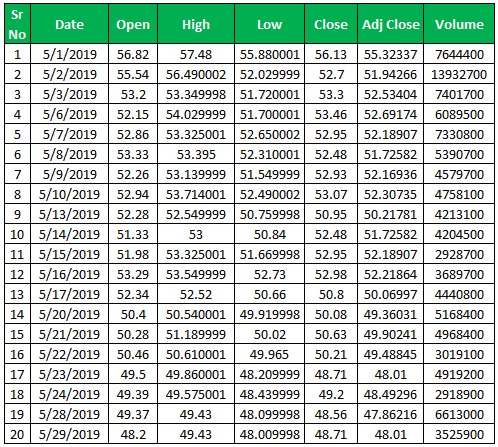Click the Adj Close value 47.86216

coord(390,414)
